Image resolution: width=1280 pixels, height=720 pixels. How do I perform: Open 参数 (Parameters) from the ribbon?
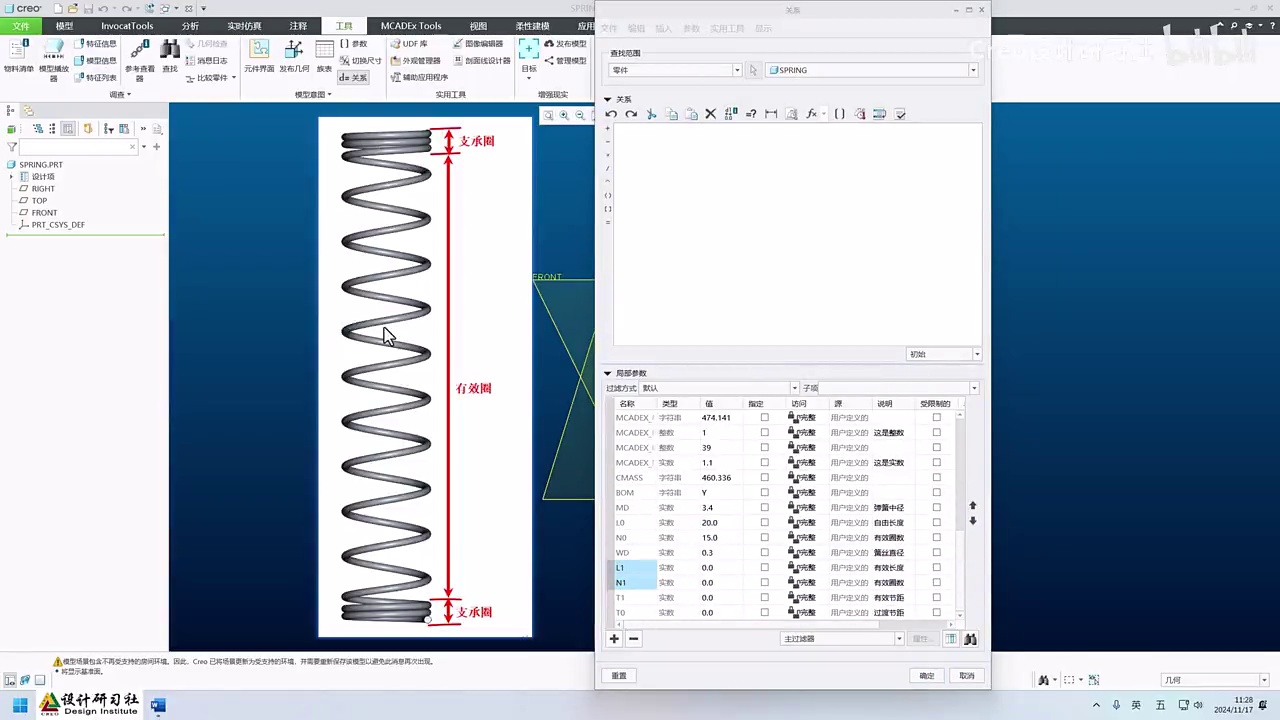[354, 44]
